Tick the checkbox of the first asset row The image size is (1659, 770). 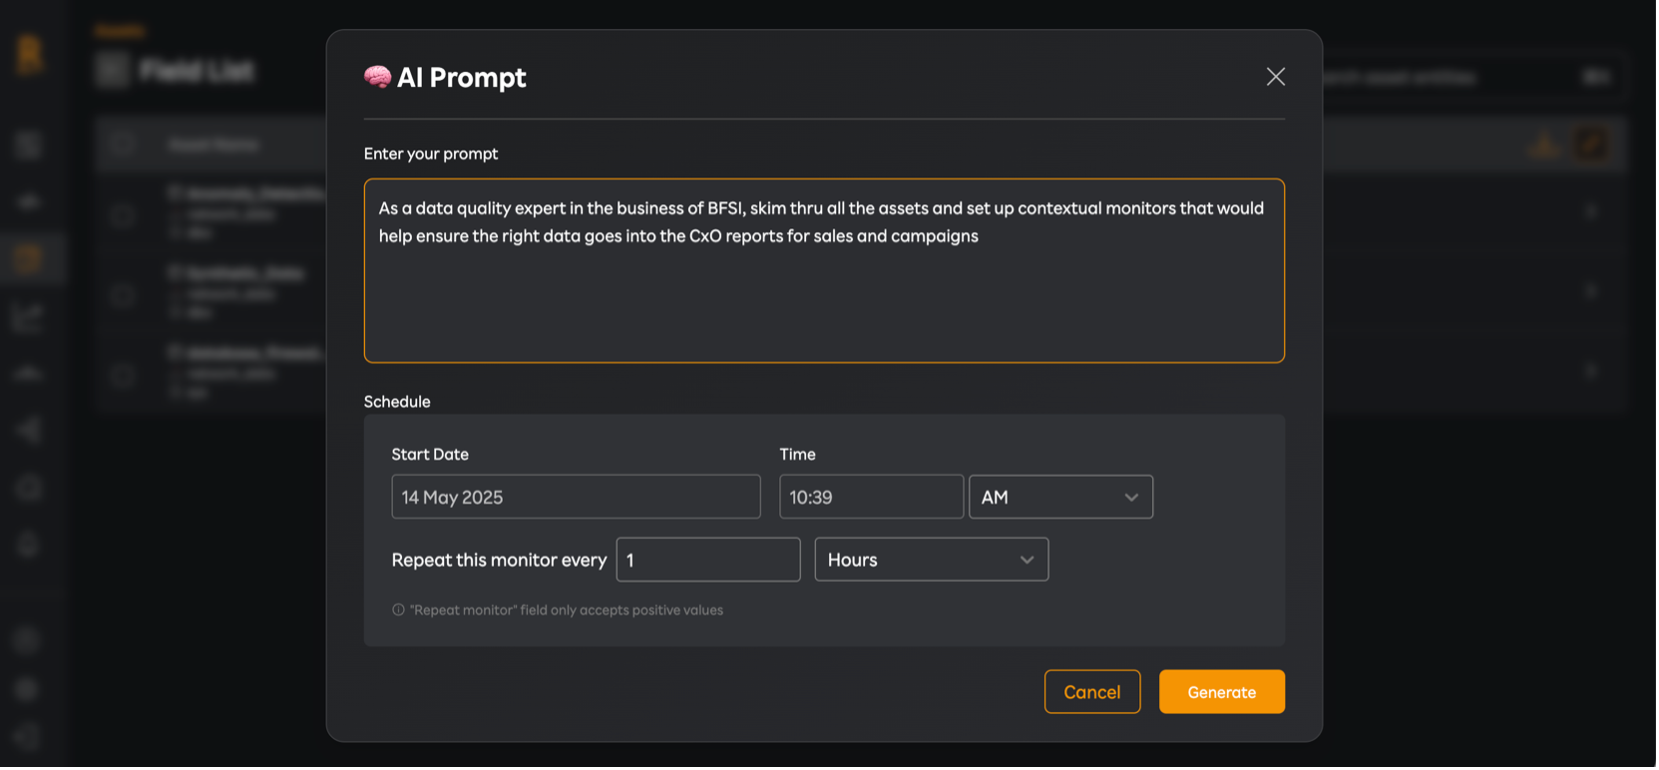pyautogui.click(x=123, y=214)
